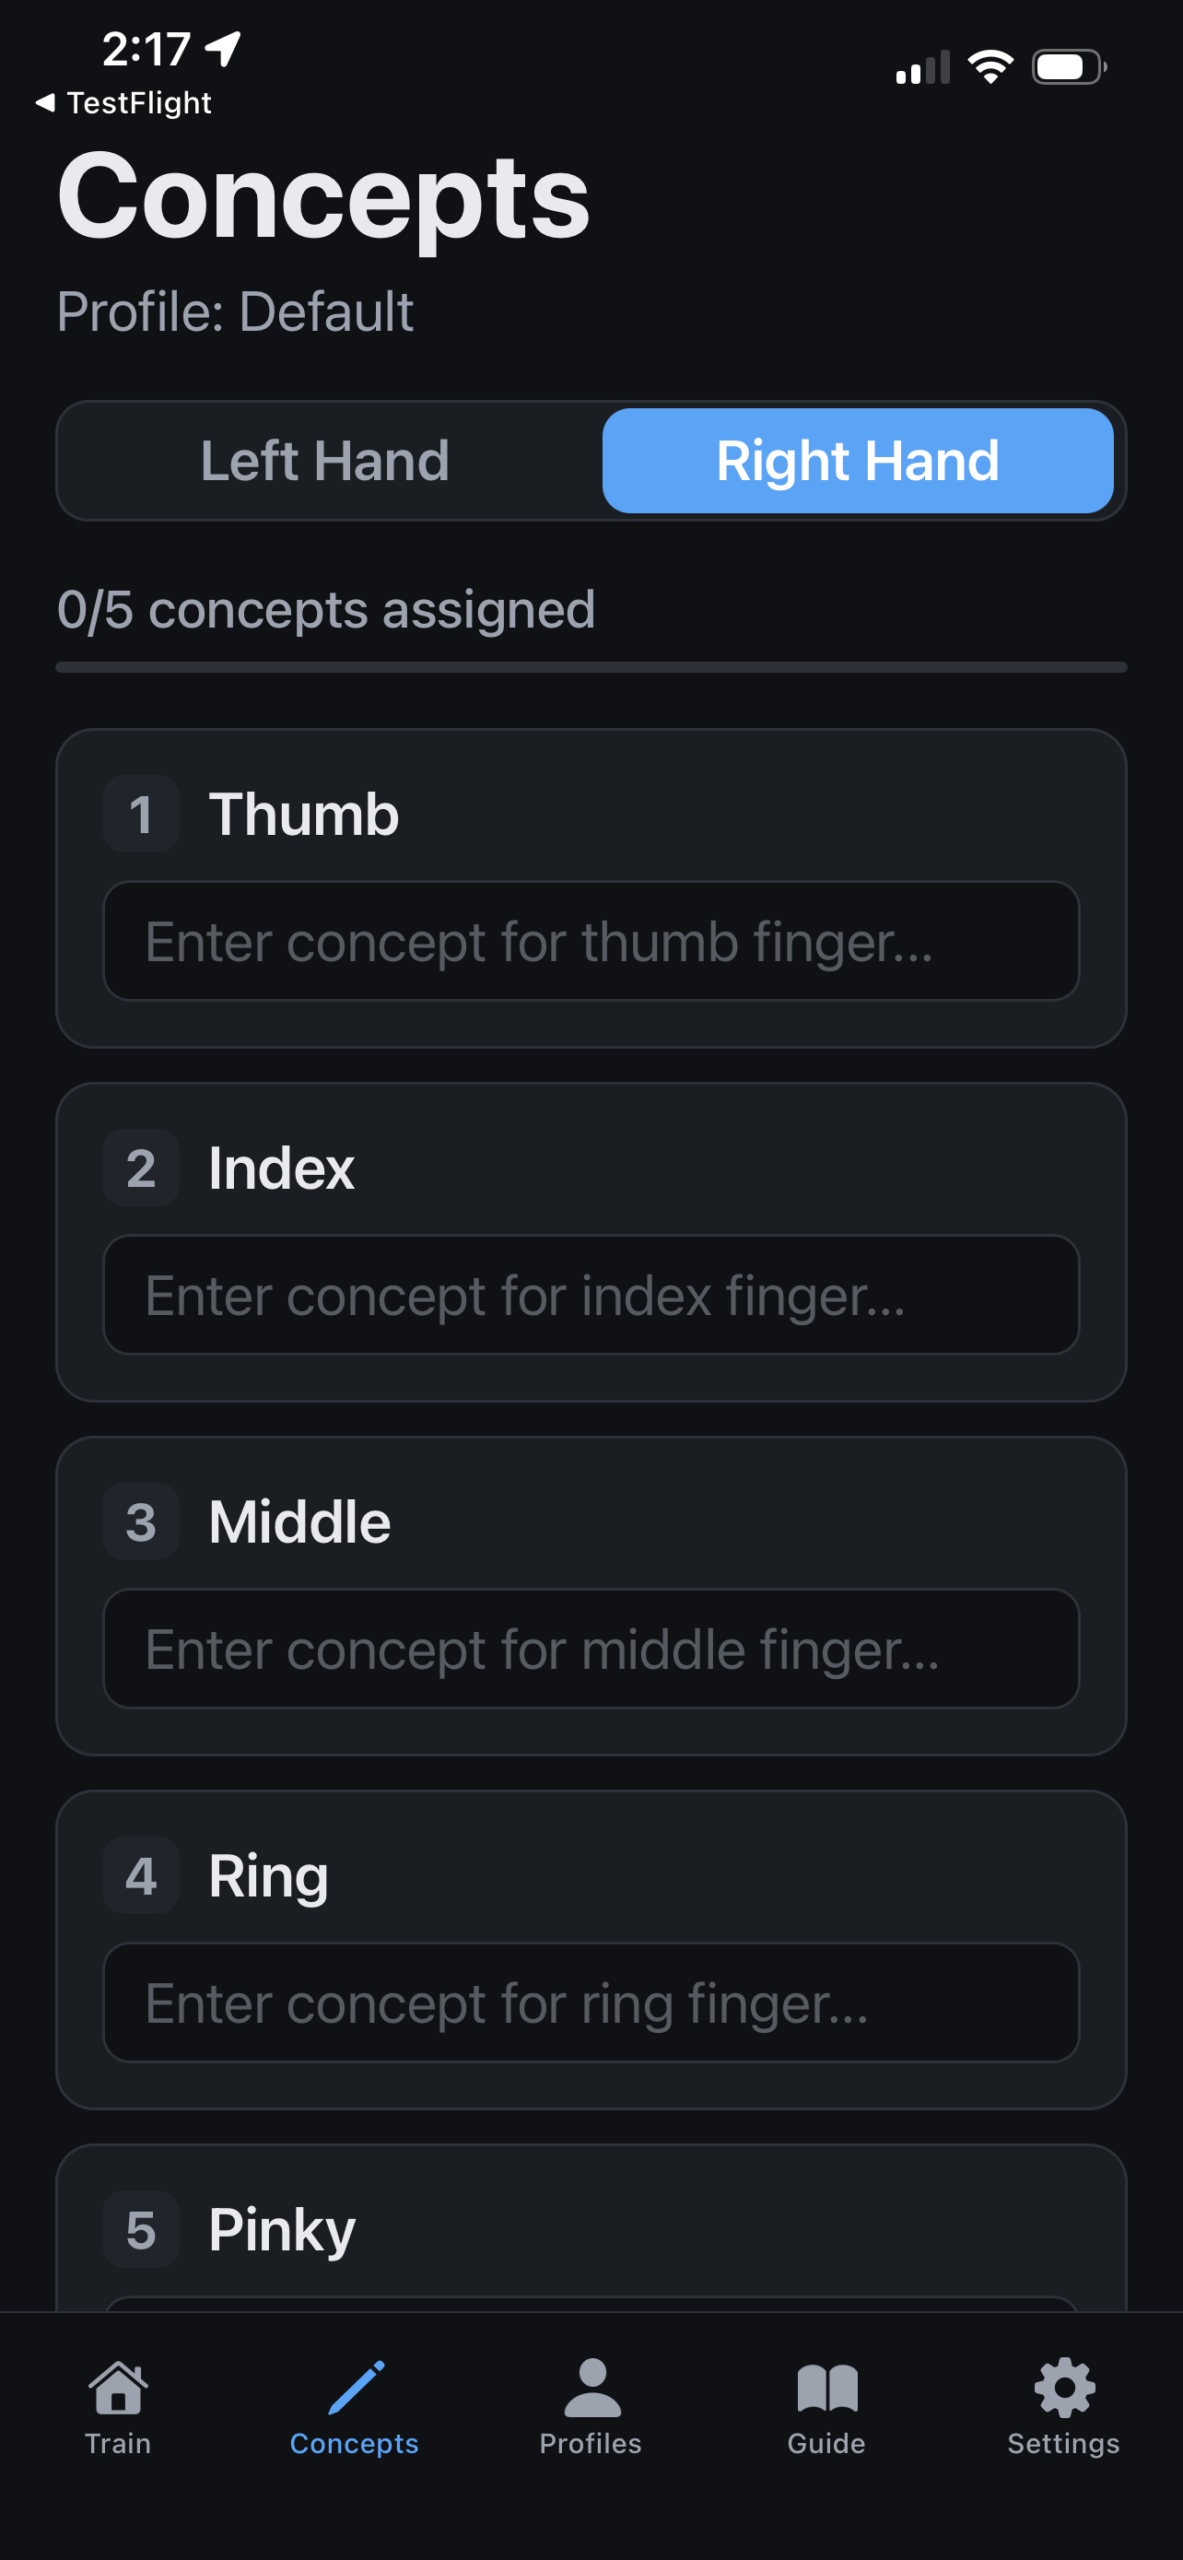Tap the Concepts pencil icon
Image resolution: width=1183 pixels, height=2560 pixels.
[x=355, y=2388]
